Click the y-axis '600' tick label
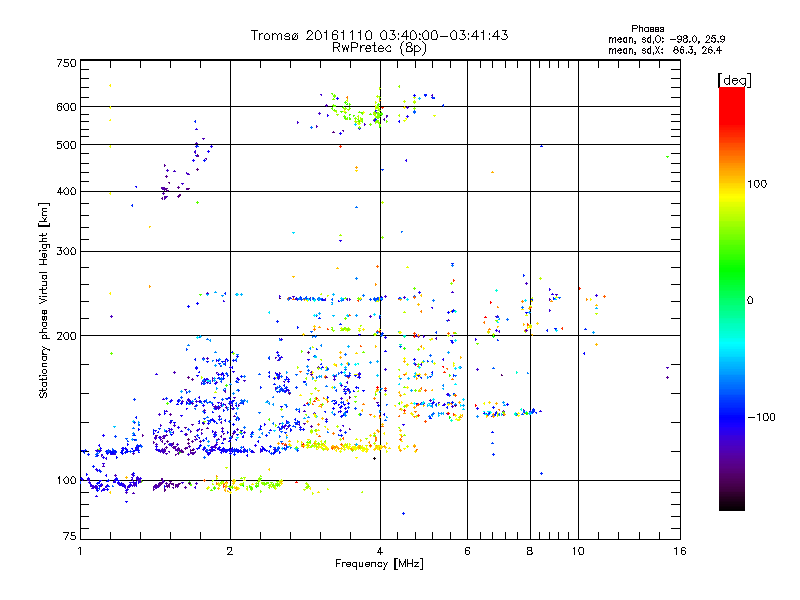 (x=66, y=107)
